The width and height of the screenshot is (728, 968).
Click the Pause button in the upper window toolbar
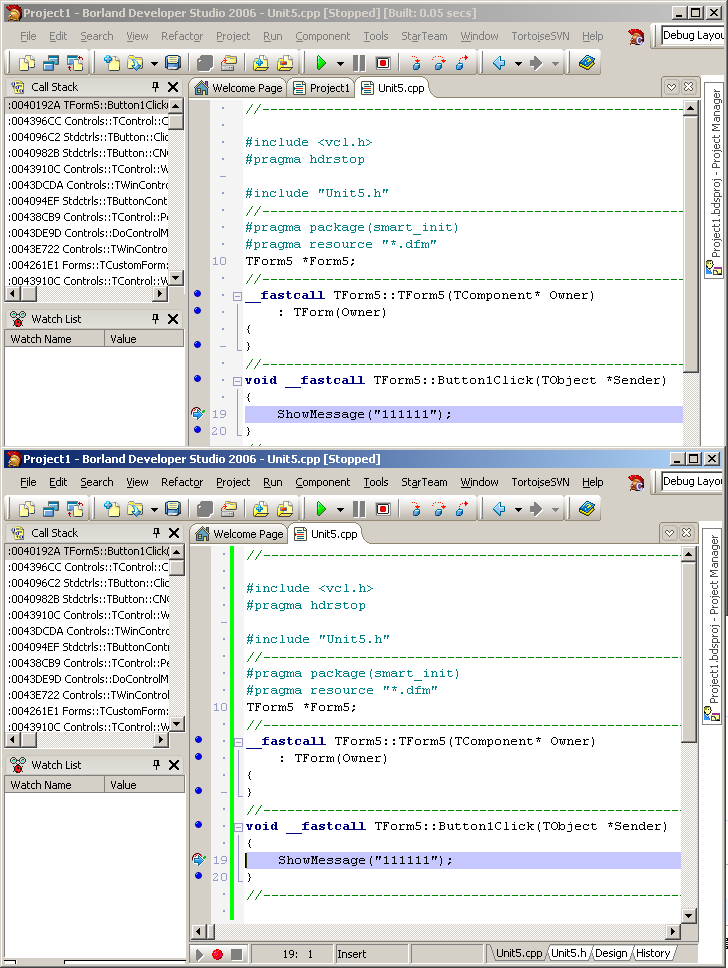[359, 63]
